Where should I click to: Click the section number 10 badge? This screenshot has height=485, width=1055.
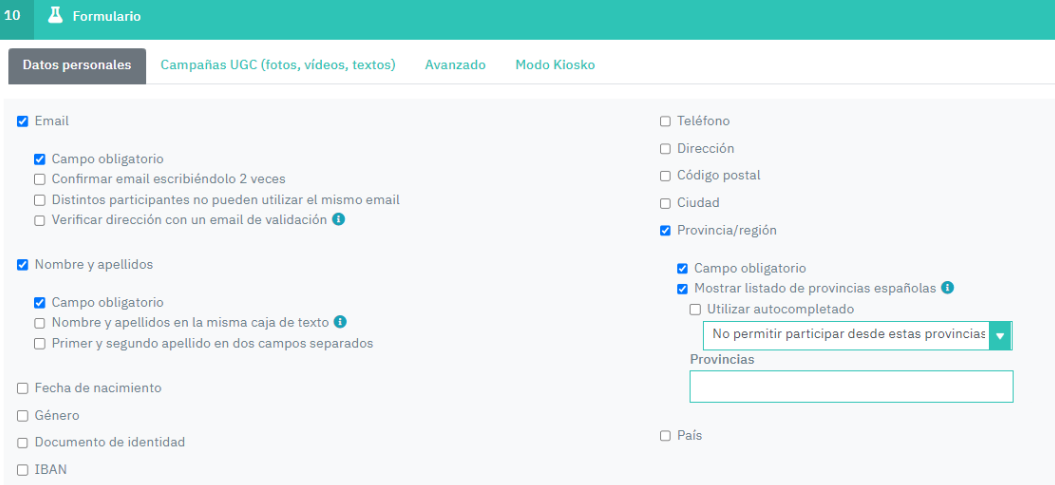point(12,16)
